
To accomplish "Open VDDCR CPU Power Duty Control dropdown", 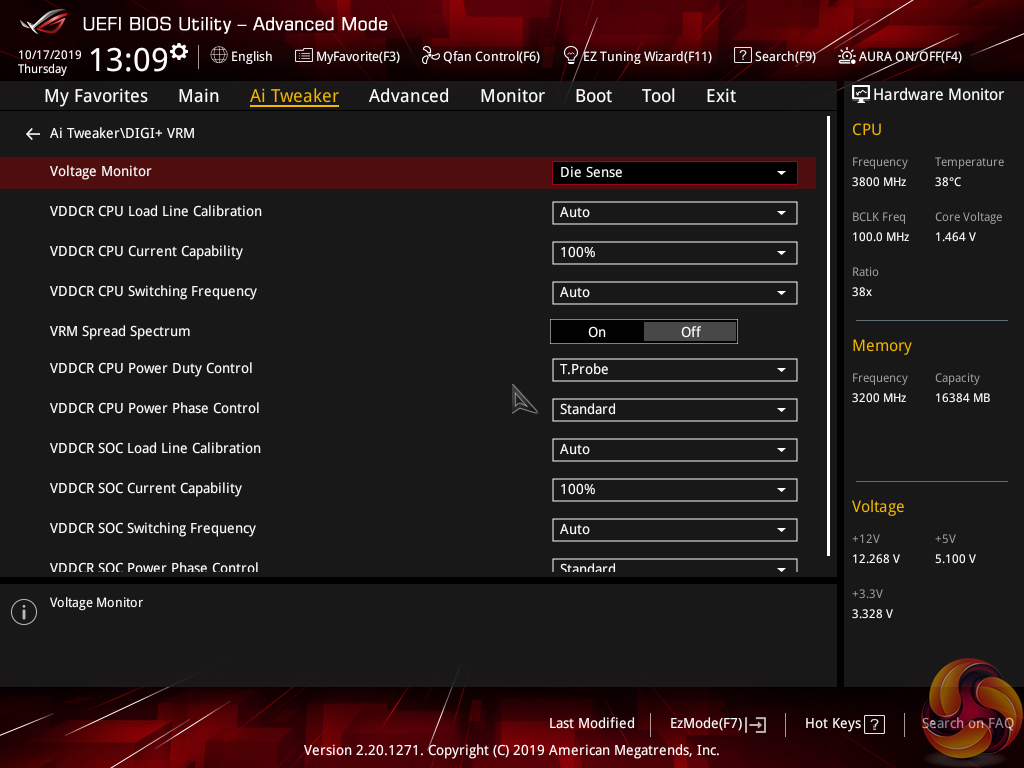I will (x=674, y=370).
